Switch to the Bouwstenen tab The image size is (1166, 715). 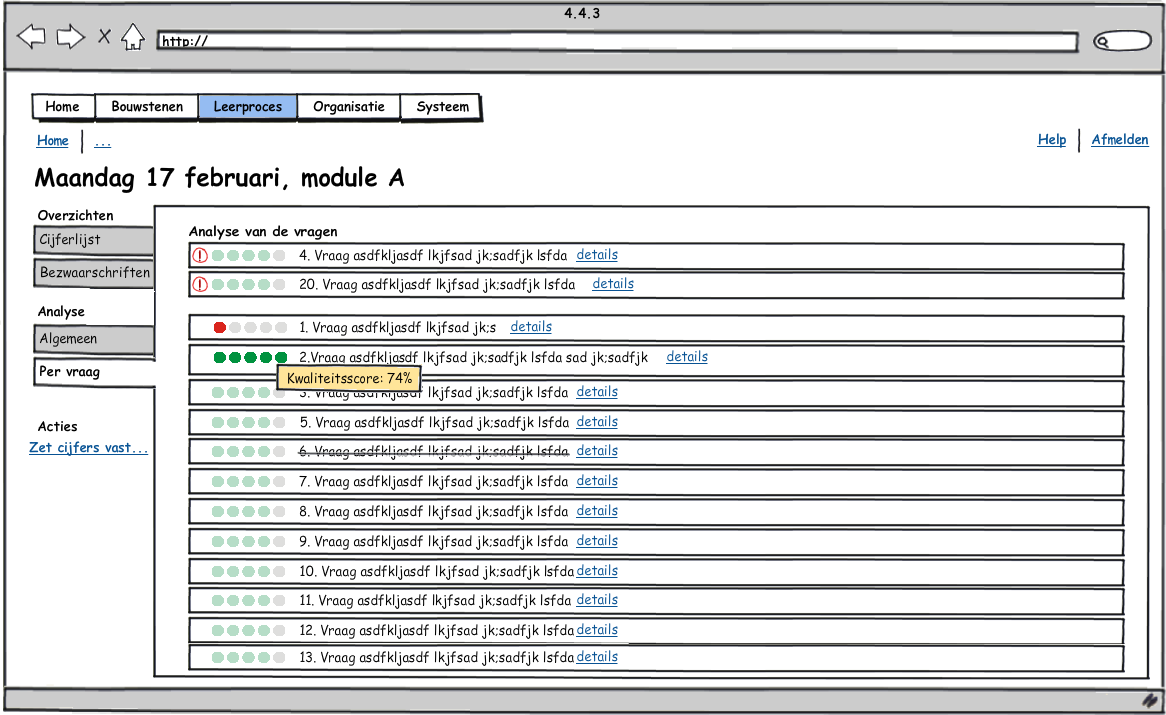(x=147, y=107)
